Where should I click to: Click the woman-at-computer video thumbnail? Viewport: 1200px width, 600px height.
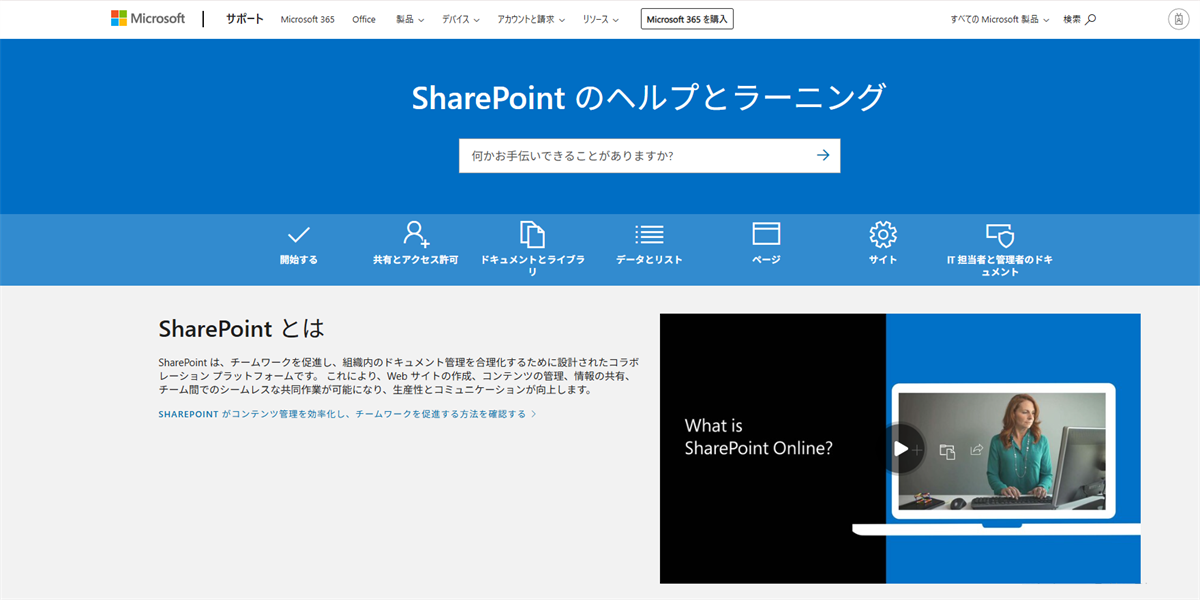1002,451
